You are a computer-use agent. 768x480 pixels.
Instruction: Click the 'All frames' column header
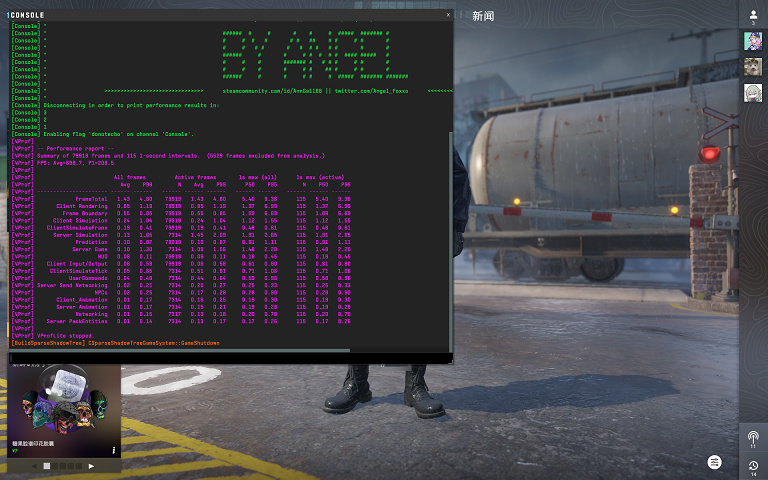(x=130, y=177)
